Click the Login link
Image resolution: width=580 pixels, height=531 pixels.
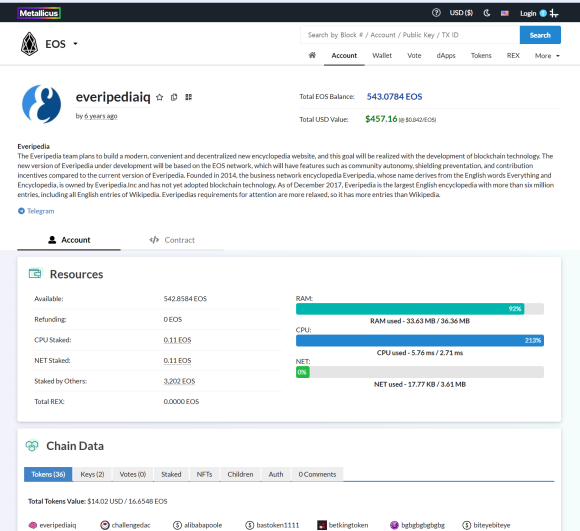[x=528, y=13]
